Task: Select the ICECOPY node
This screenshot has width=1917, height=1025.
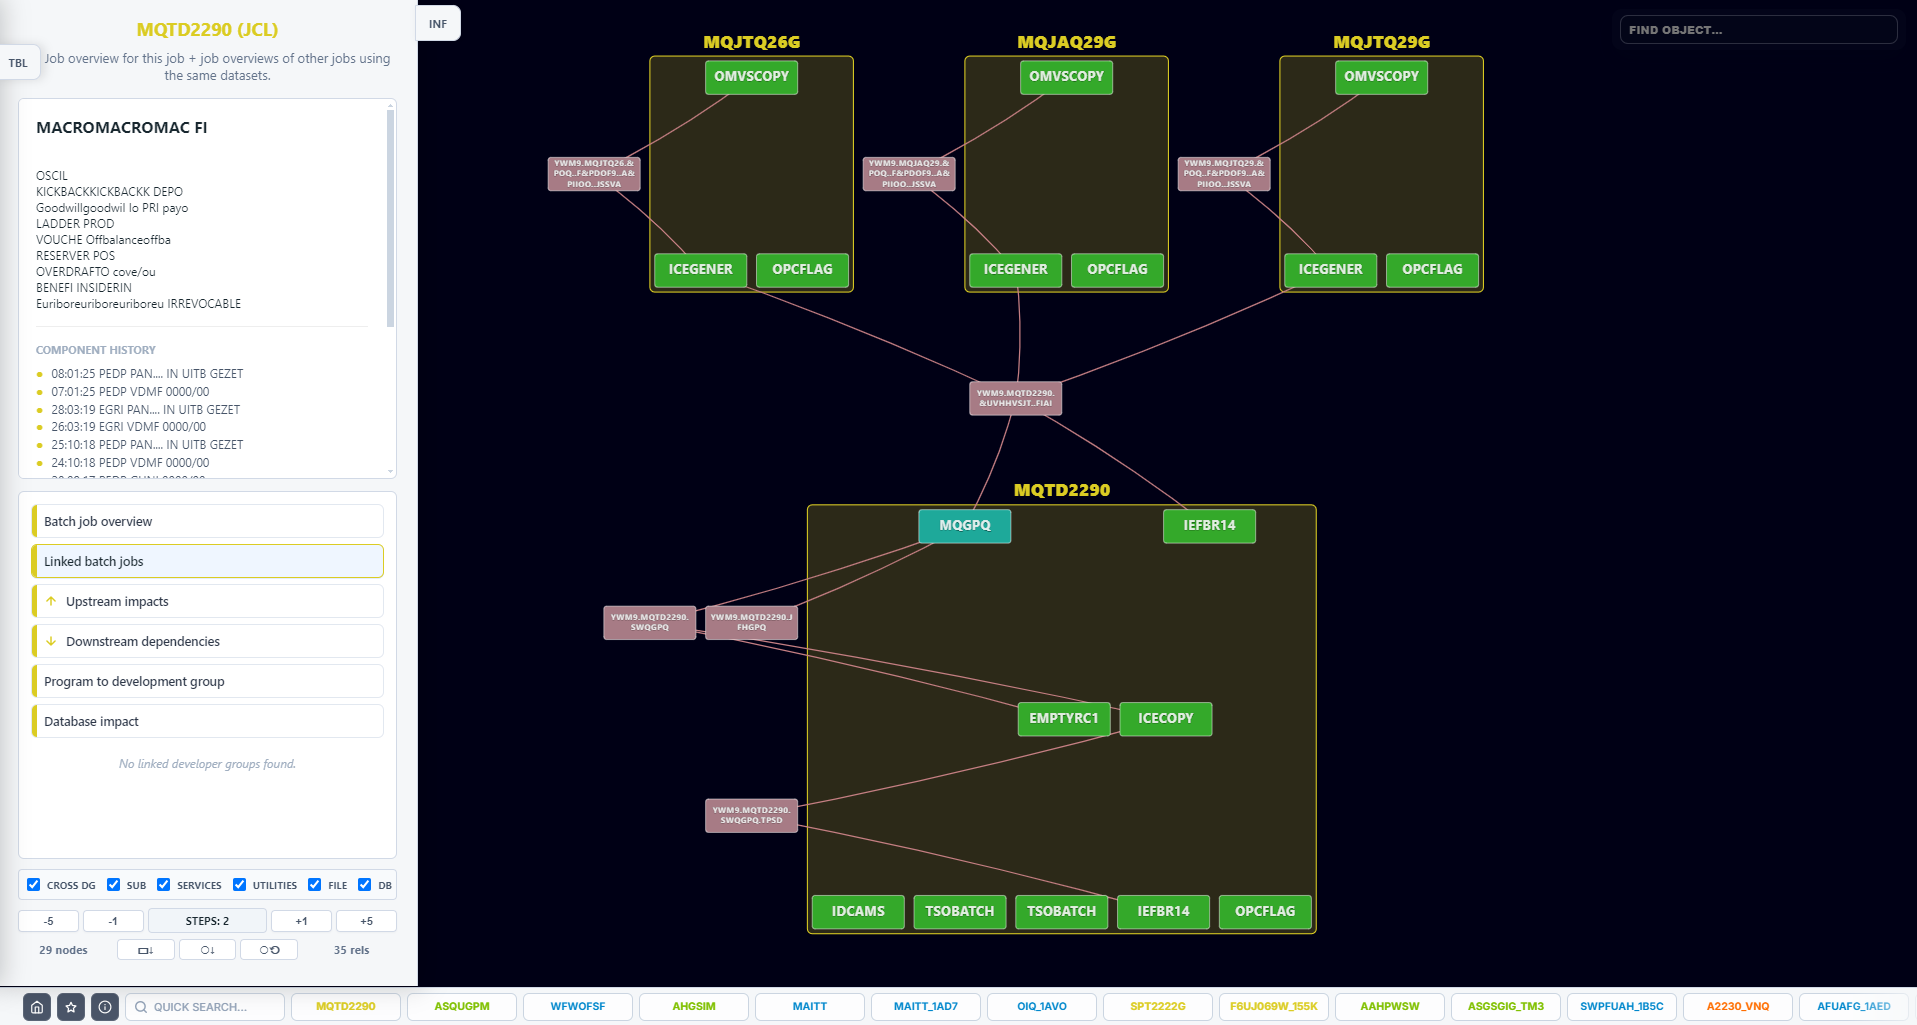Action: coord(1166,719)
